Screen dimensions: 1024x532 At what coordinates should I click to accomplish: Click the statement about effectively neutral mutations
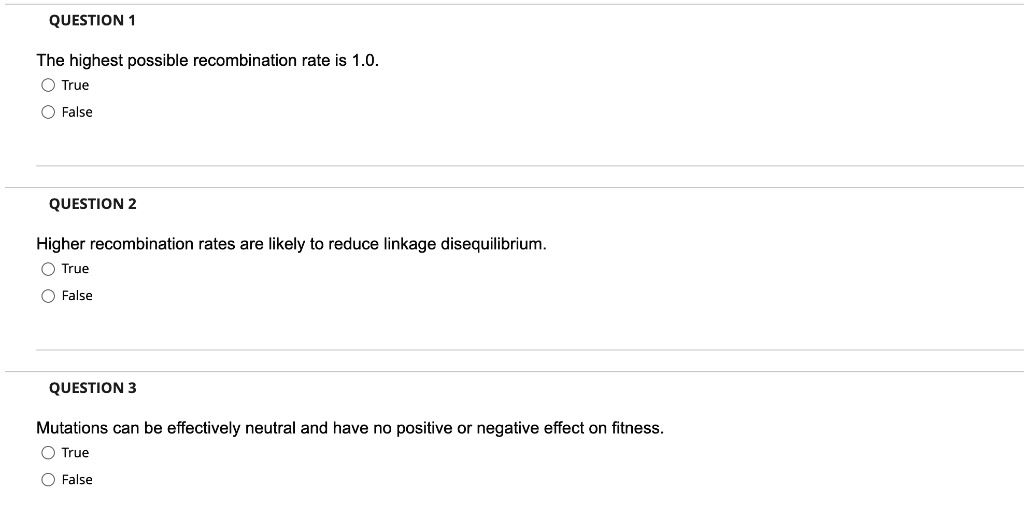coord(350,428)
